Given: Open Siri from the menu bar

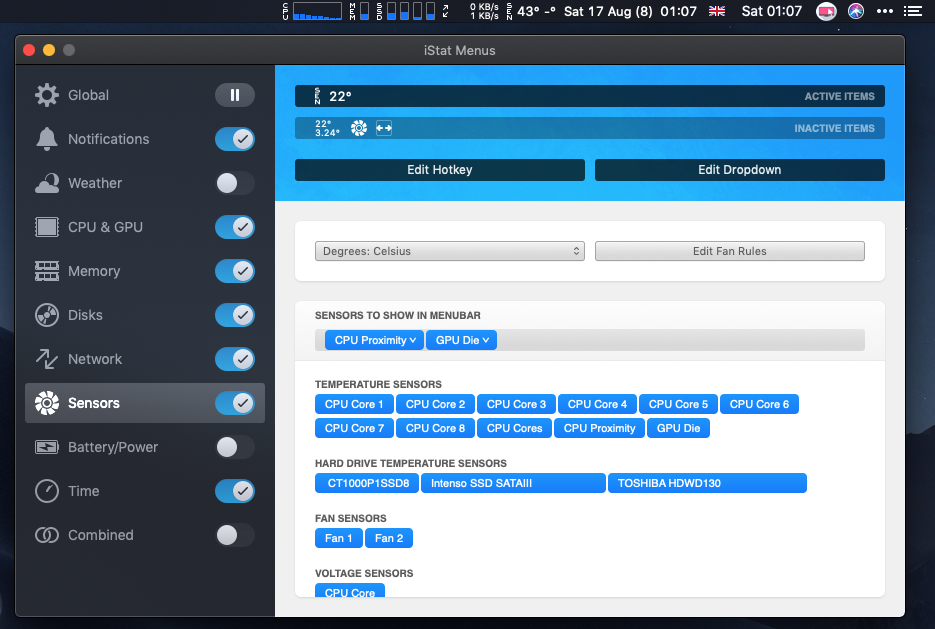Looking at the screenshot, I should (x=856, y=11).
